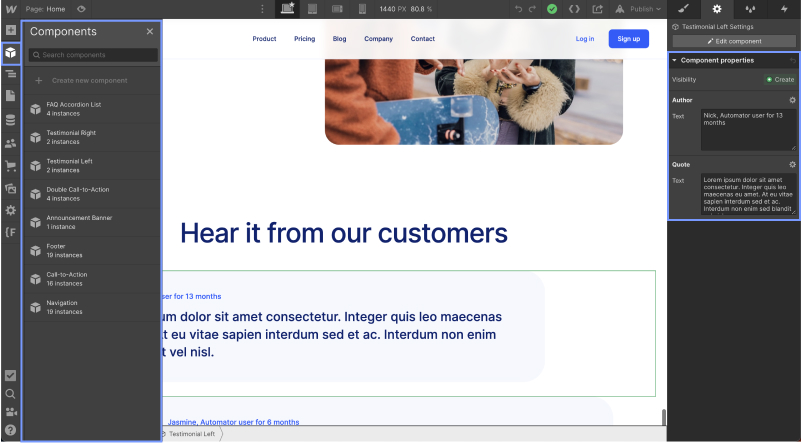Switch to the Style Manager drops tab
This screenshot has height=443, width=801.
point(750,9)
